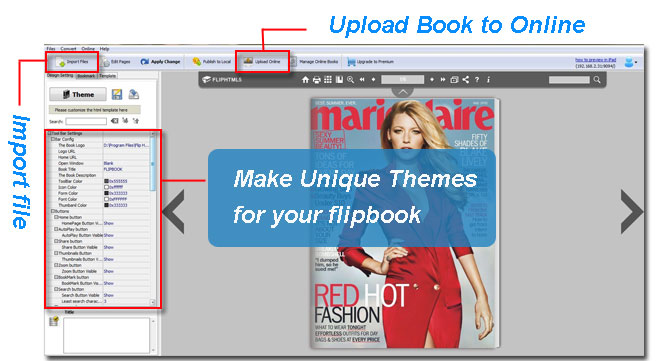
Task: Open the Convert menu
Action: 68,49
